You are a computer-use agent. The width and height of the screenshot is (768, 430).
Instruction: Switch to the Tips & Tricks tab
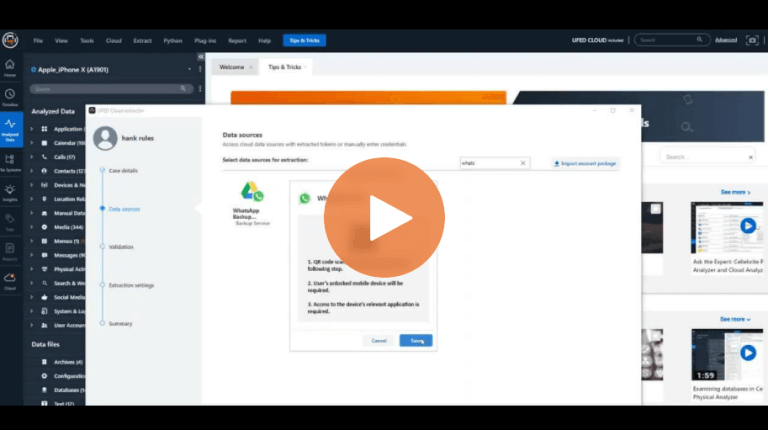click(x=285, y=67)
